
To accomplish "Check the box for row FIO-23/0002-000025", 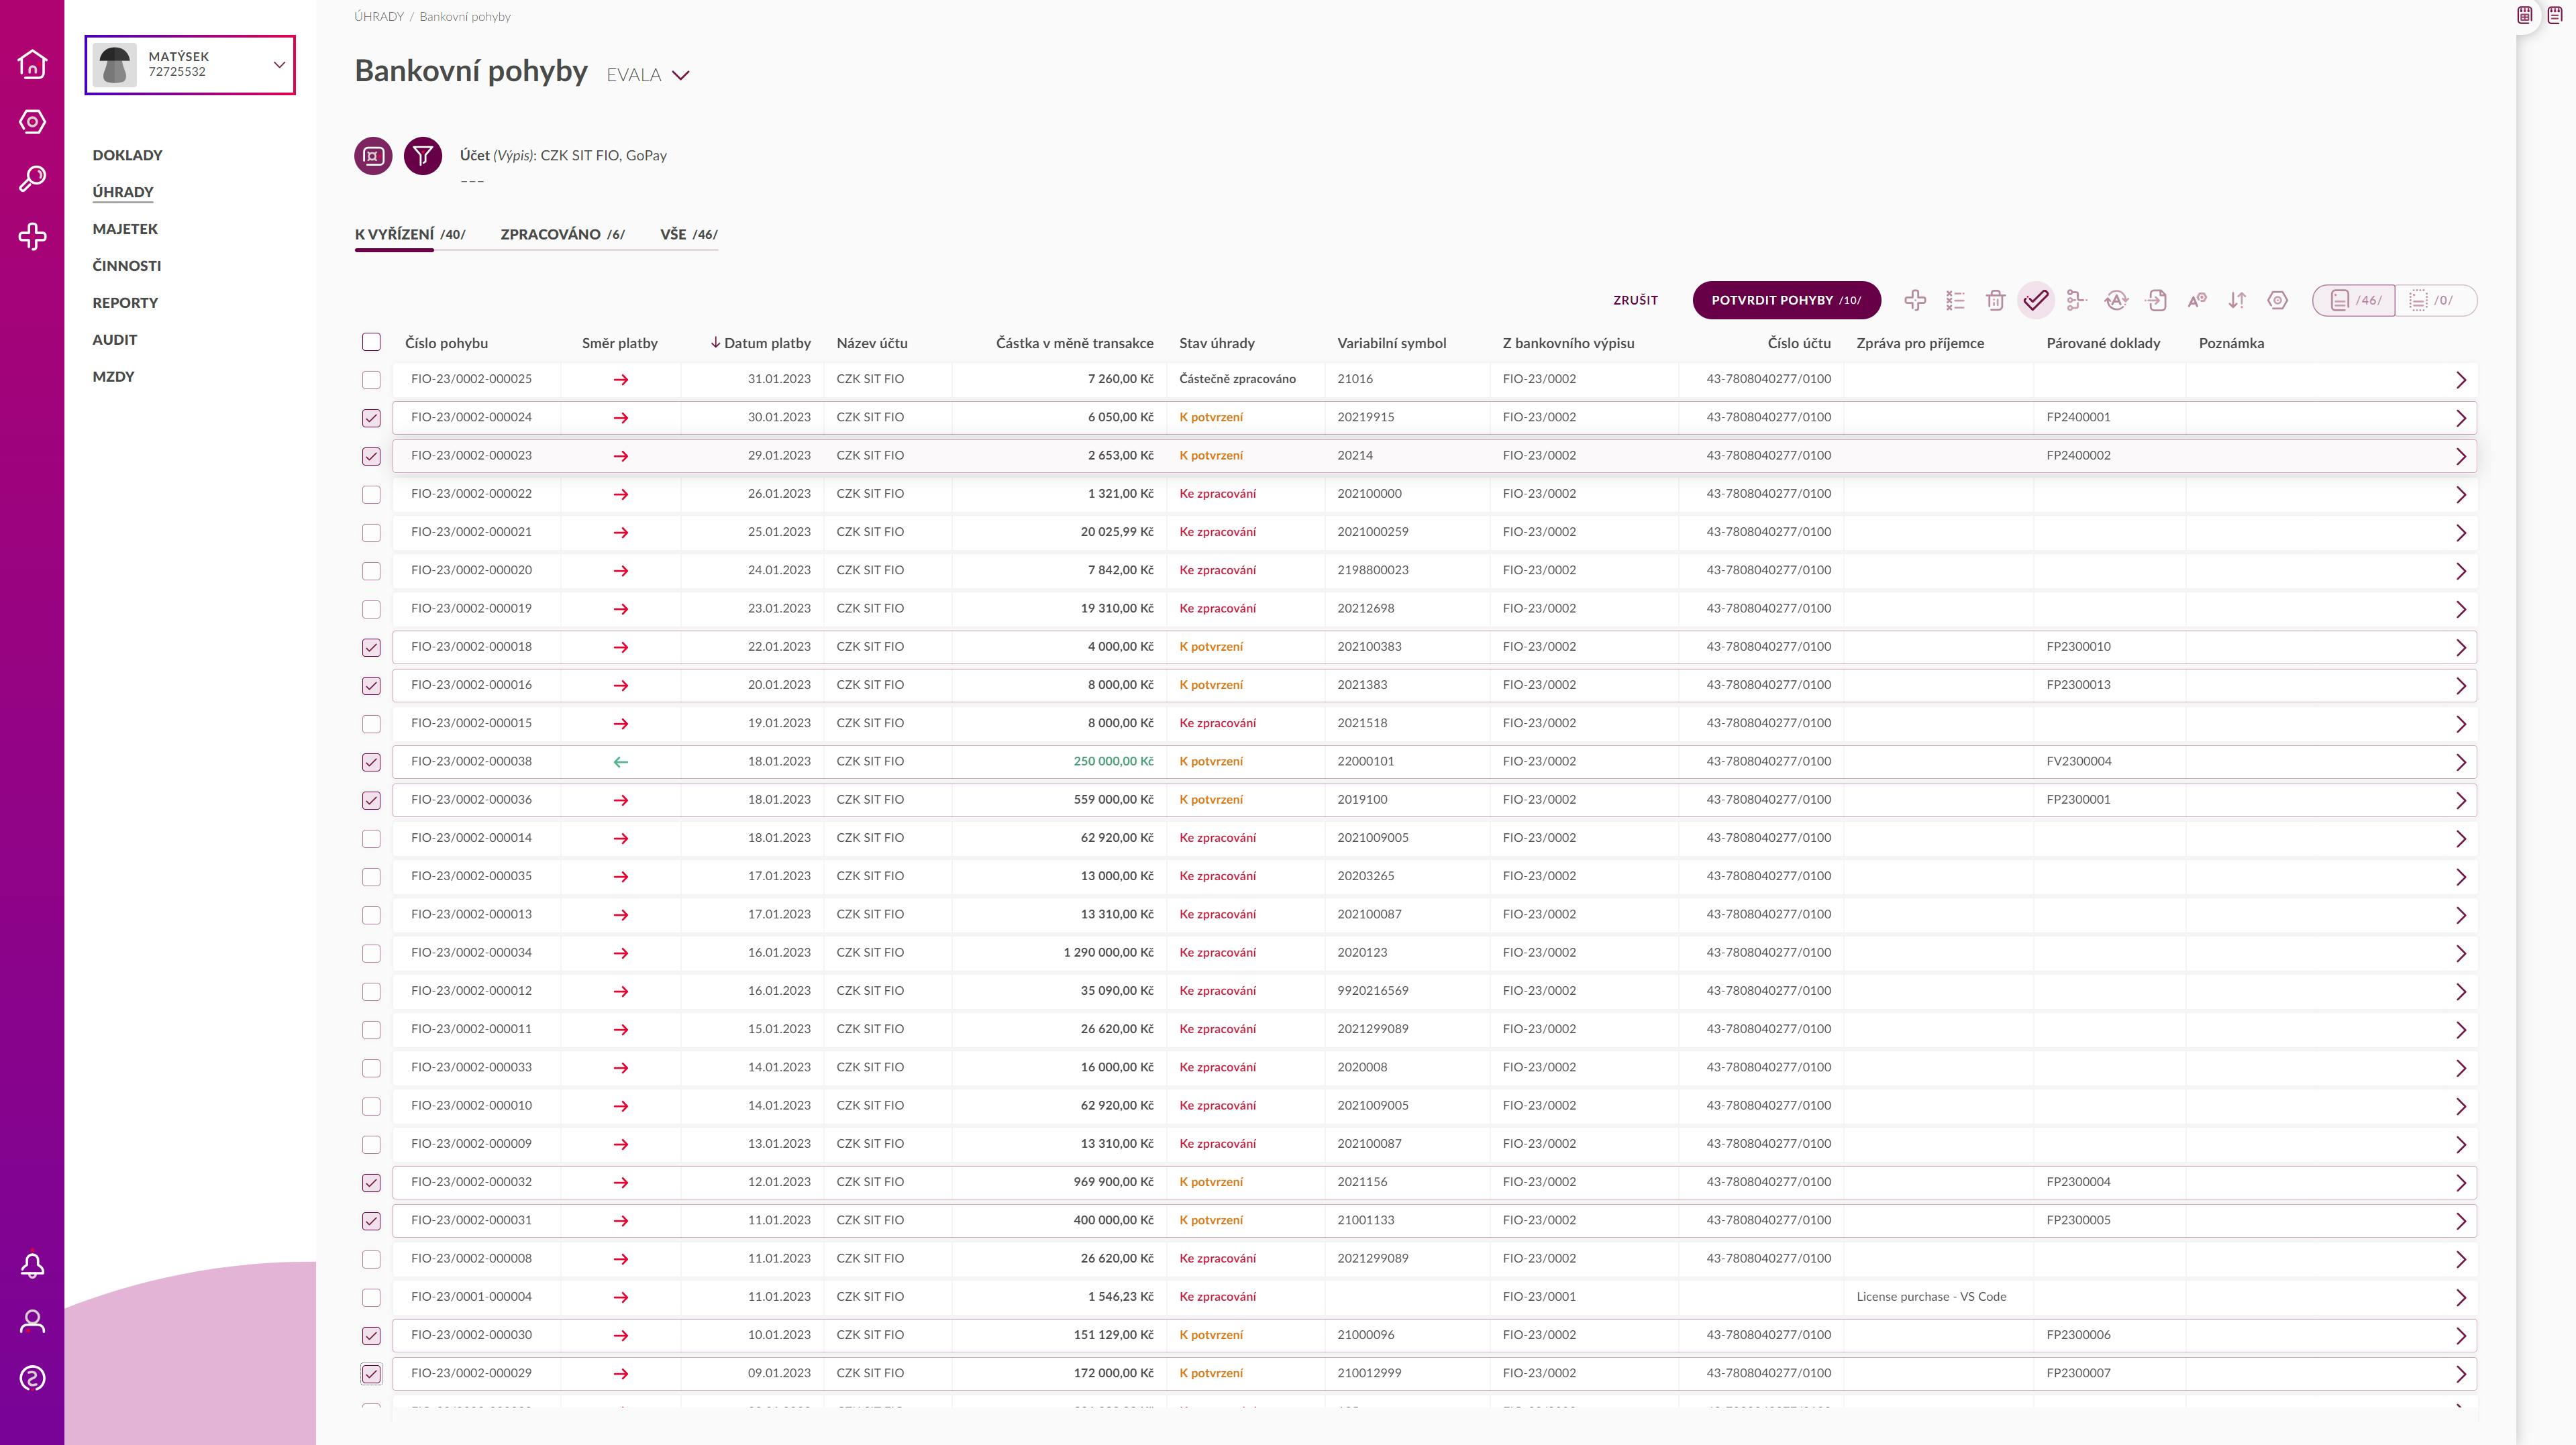I will coord(371,380).
